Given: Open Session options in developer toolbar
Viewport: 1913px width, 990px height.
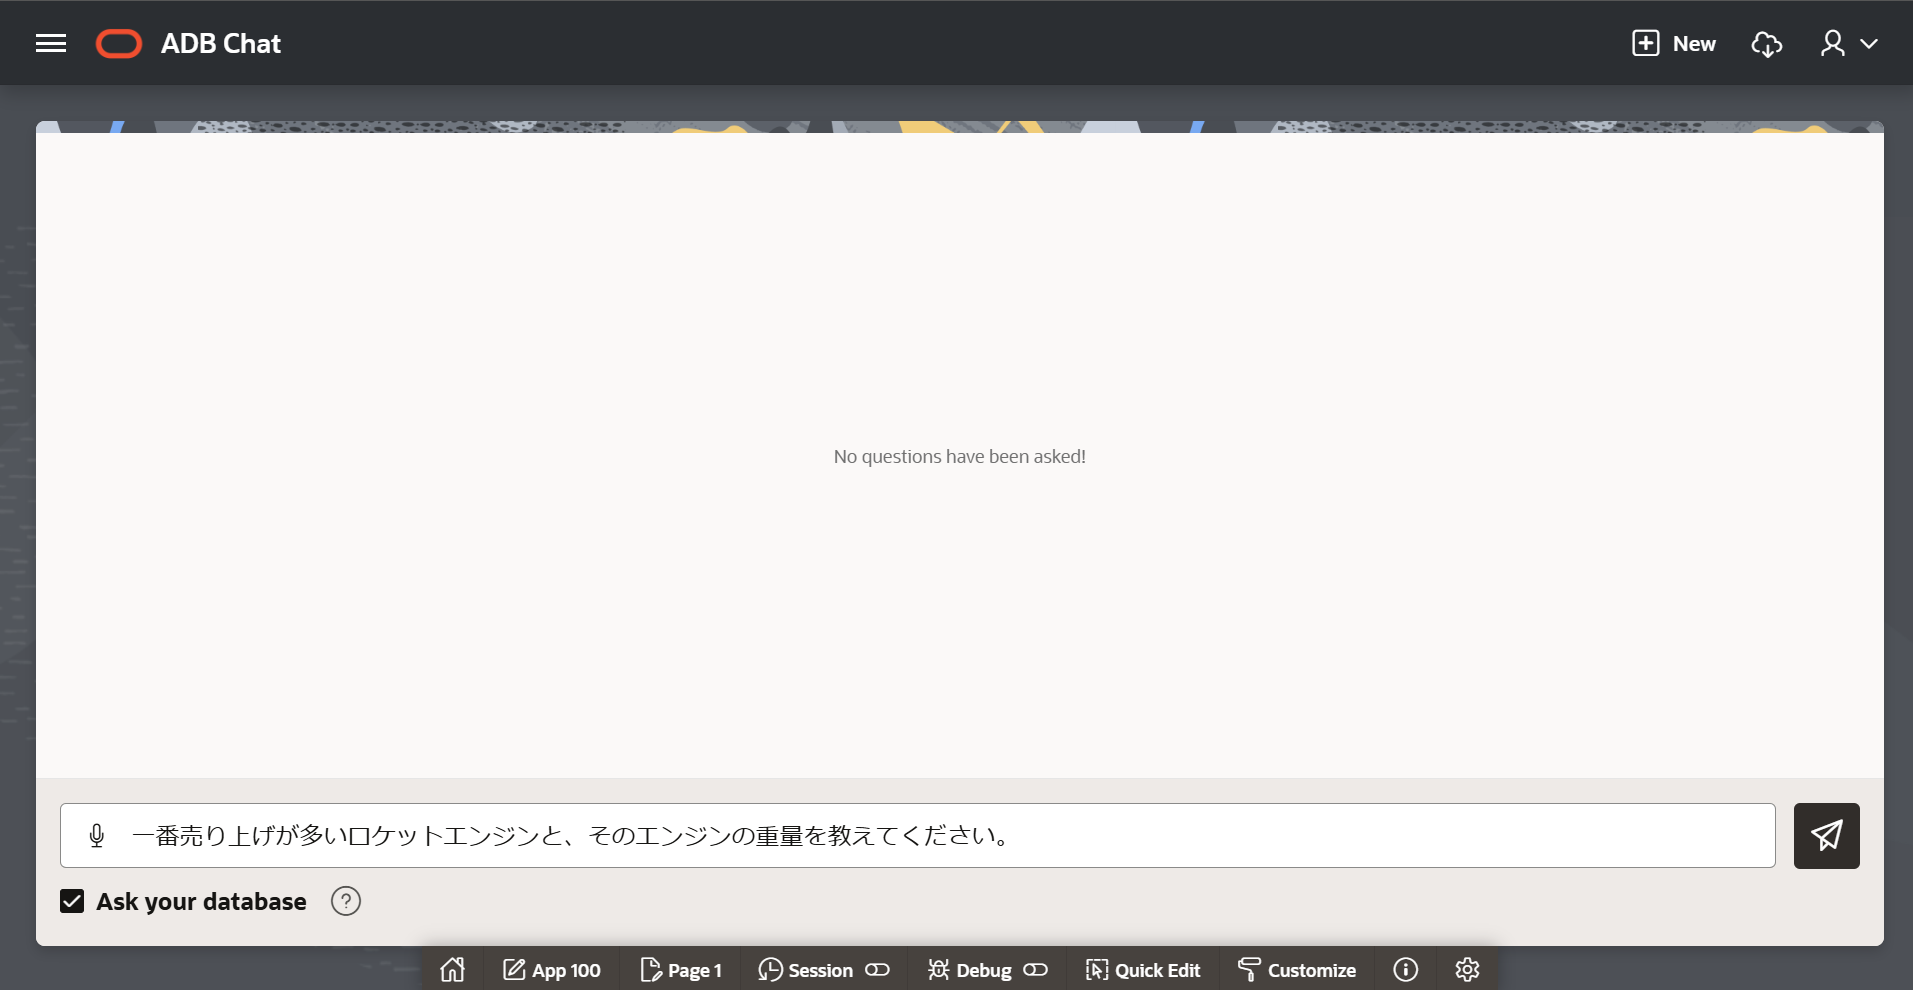Looking at the screenshot, I should coord(823,969).
